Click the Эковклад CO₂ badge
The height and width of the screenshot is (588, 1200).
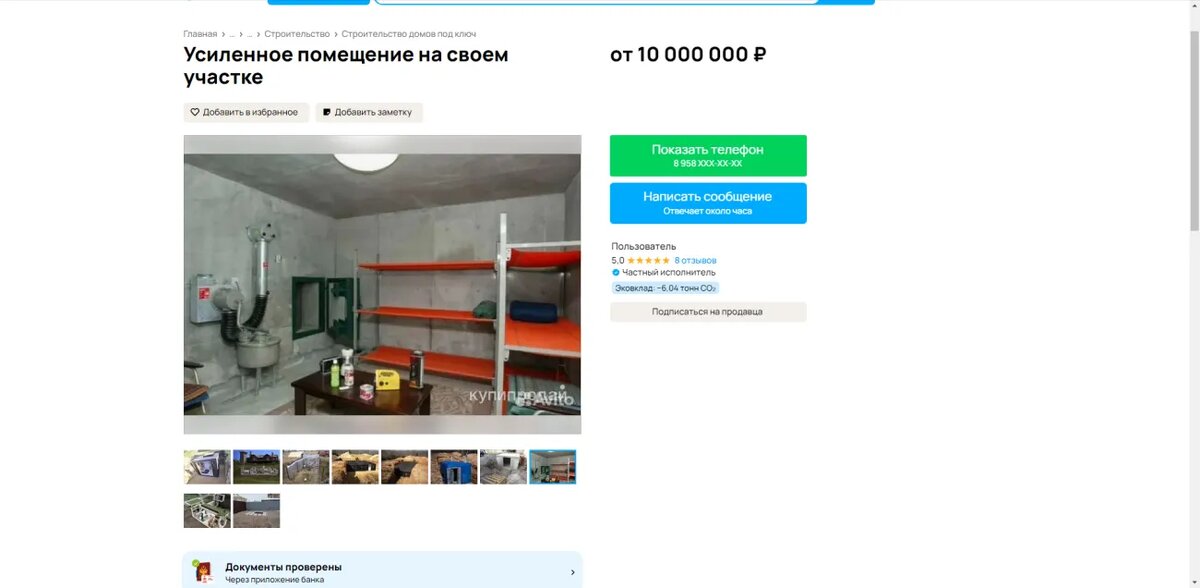665,288
